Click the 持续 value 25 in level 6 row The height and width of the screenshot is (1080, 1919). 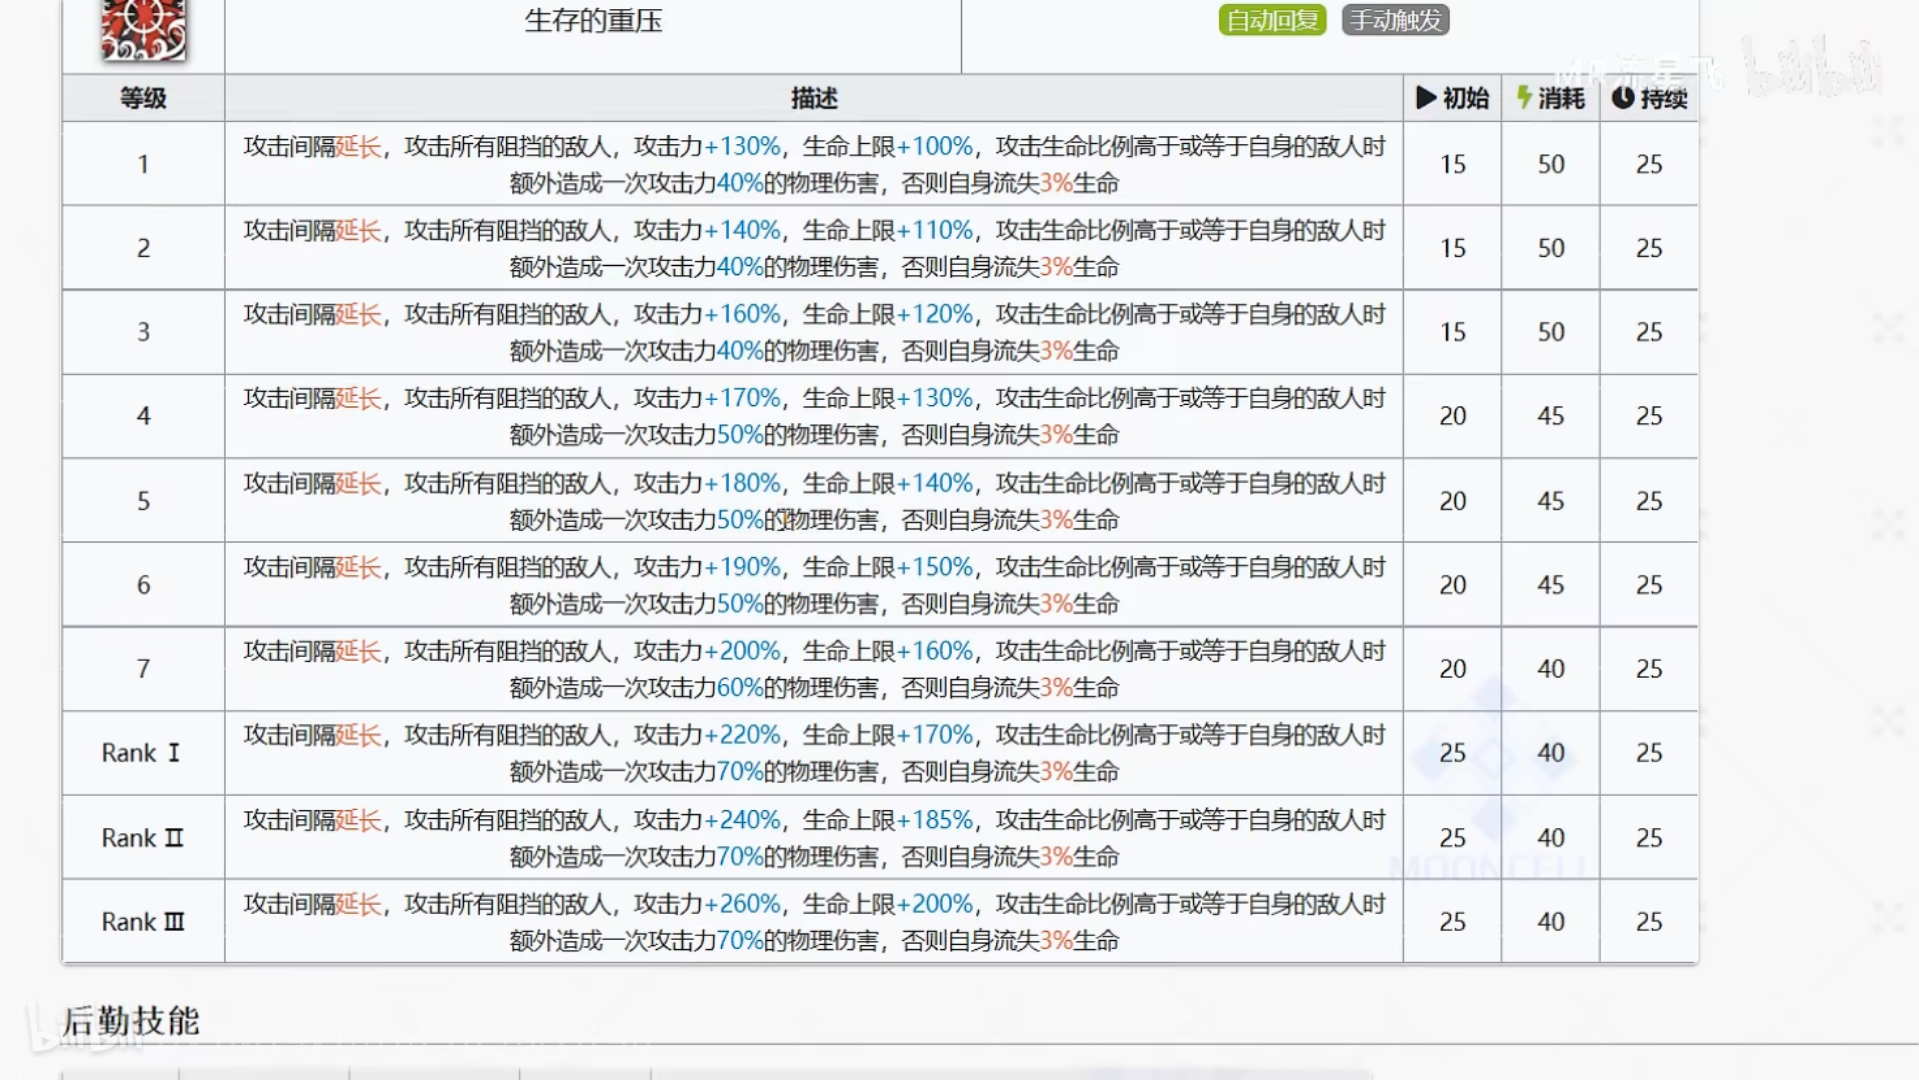pyautogui.click(x=1649, y=585)
